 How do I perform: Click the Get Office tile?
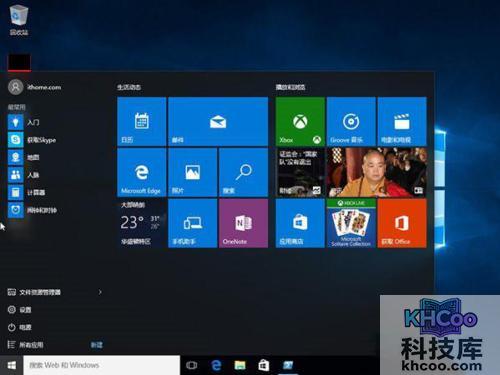(x=402, y=223)
